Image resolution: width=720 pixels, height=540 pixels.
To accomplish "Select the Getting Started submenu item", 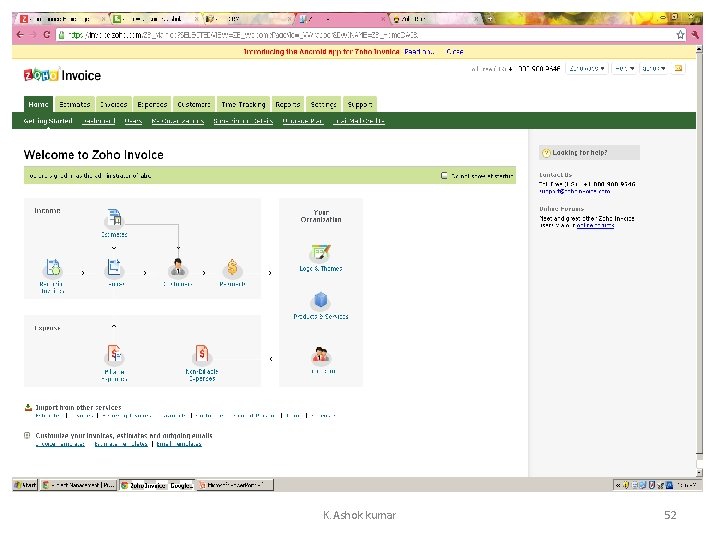I will click(48, 121).
